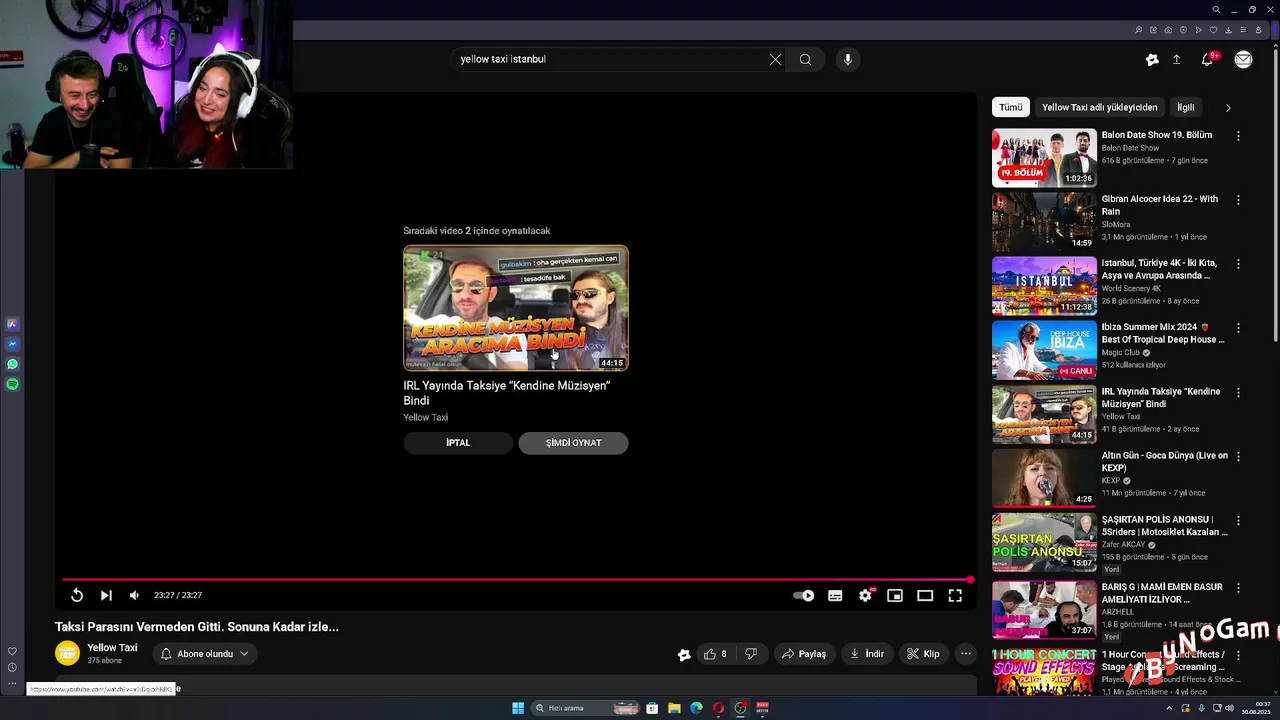The width and height of the screenshot is (1280, 720).
Task: Open Aria AI icon in Opera sidebar
Action: pyautogui.click(x=12, y=324)
